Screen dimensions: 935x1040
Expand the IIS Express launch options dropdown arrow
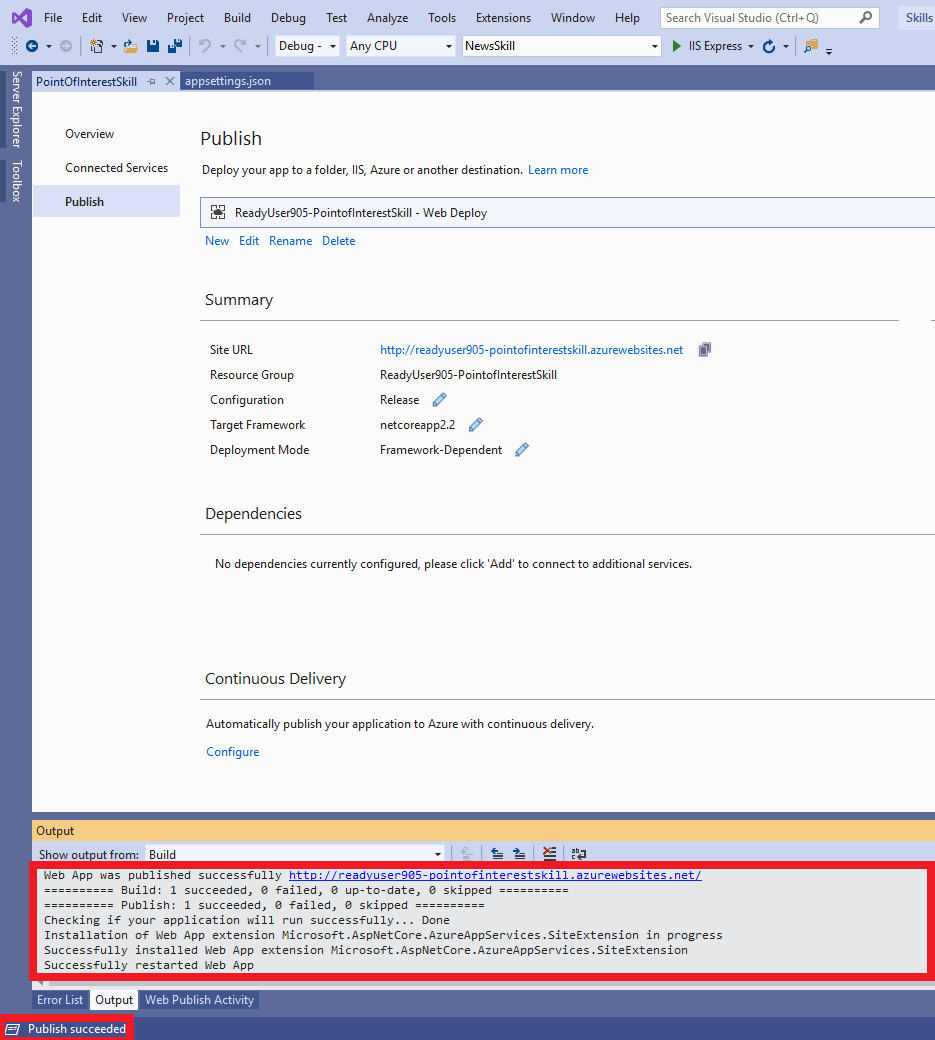coord(751,46)
